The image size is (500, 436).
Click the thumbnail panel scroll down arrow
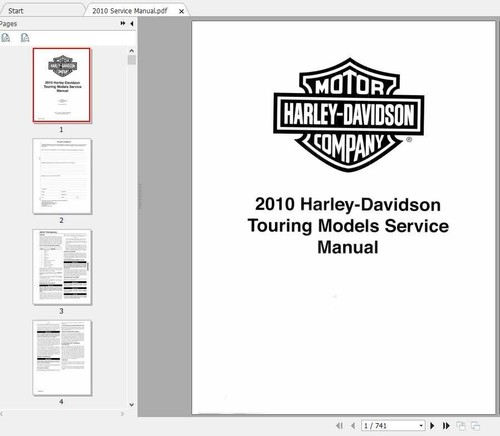tap(132, 405)
